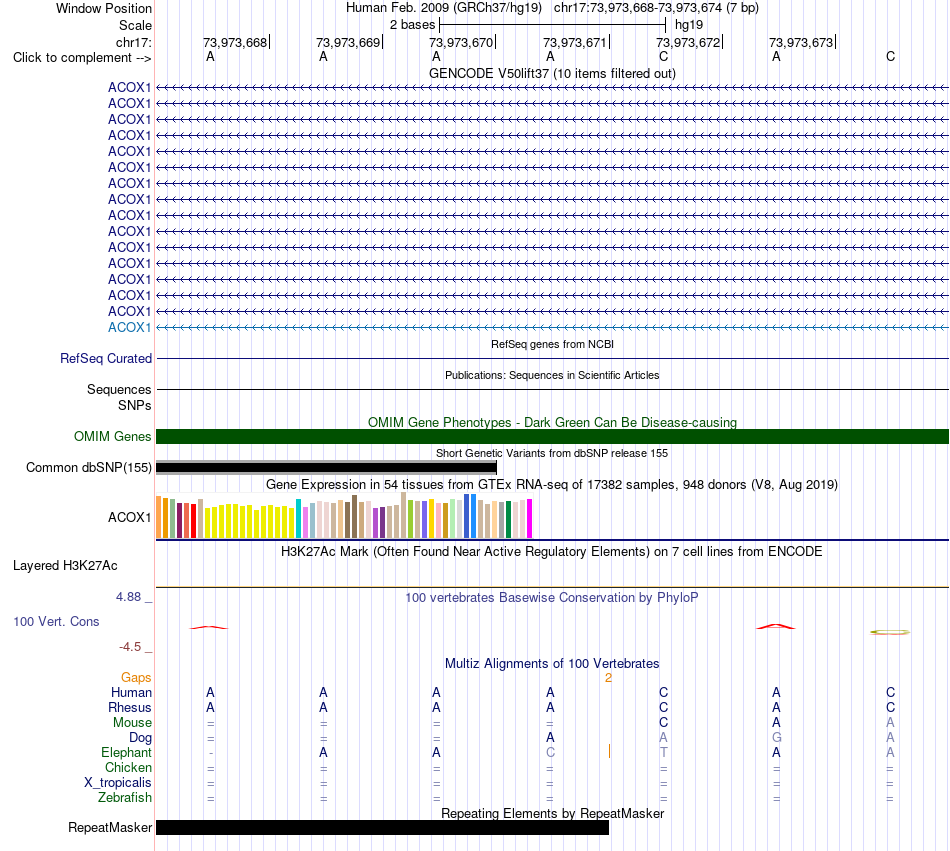Viewport: 950px width, 851px height.
Task: Select the X_tropicalis species label
Action: point(118,783)
